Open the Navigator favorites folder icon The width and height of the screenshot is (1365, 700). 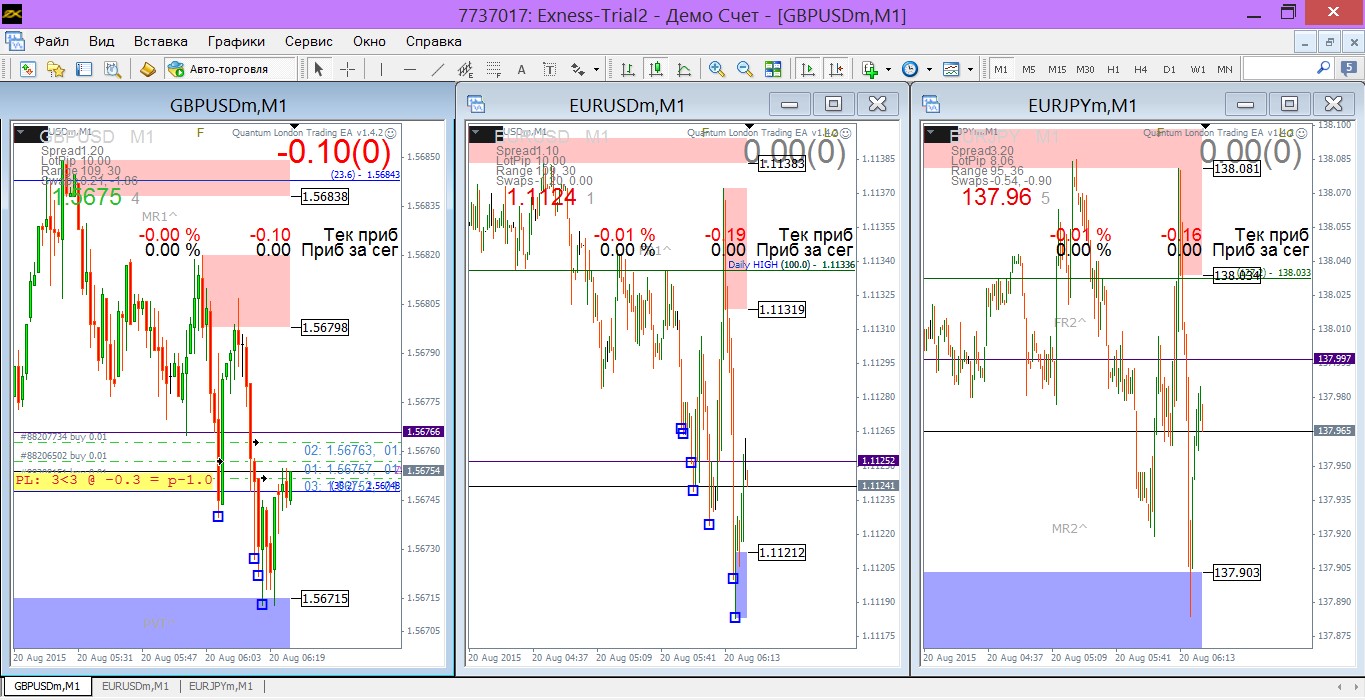[x=56, y=69]
